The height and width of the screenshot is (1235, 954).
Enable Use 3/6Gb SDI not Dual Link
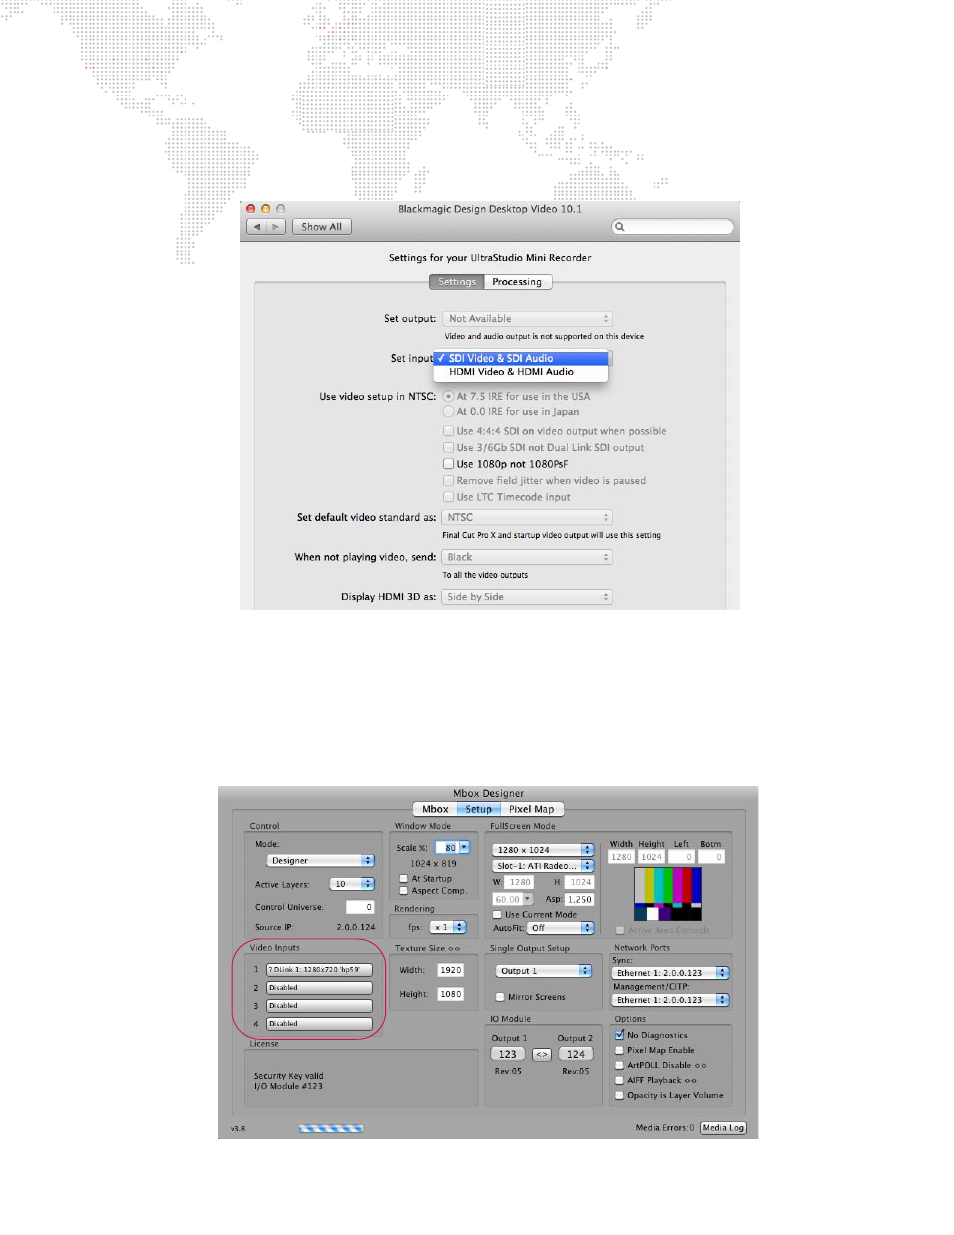[449, 447]
